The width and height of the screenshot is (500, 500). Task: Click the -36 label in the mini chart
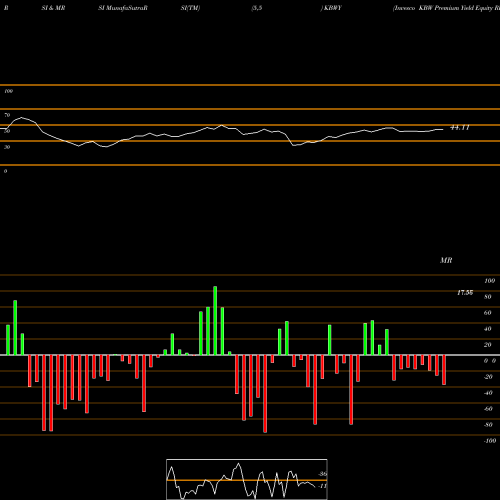(322, 474)
